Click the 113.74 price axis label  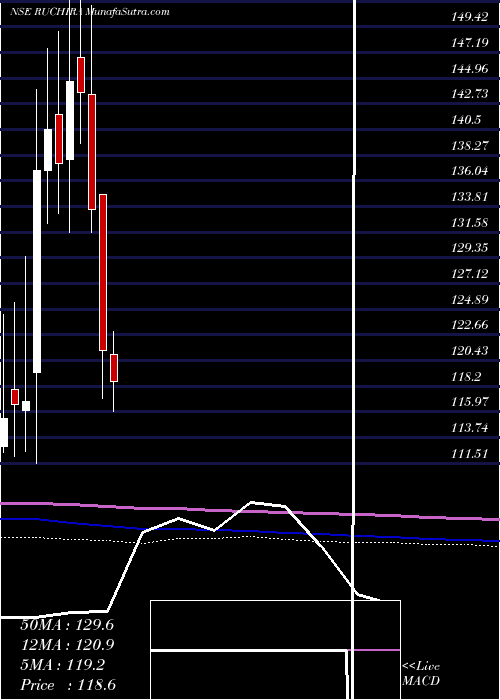(470, 428)
